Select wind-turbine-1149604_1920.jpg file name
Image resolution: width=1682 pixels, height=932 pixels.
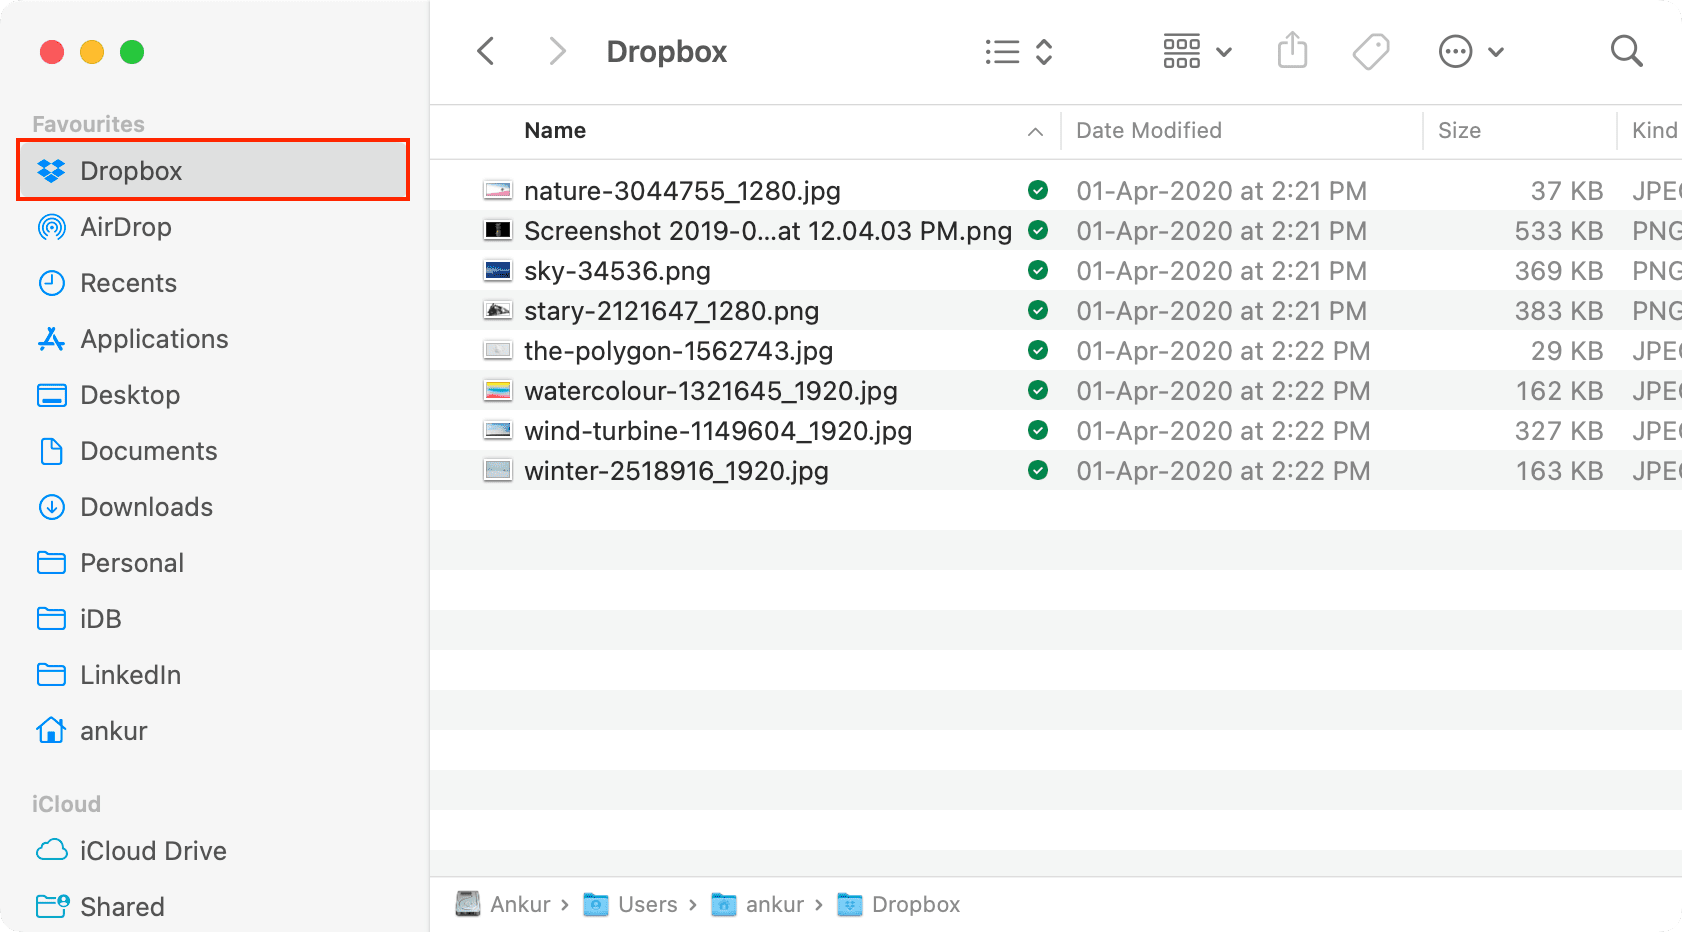[x=718, y=431]
